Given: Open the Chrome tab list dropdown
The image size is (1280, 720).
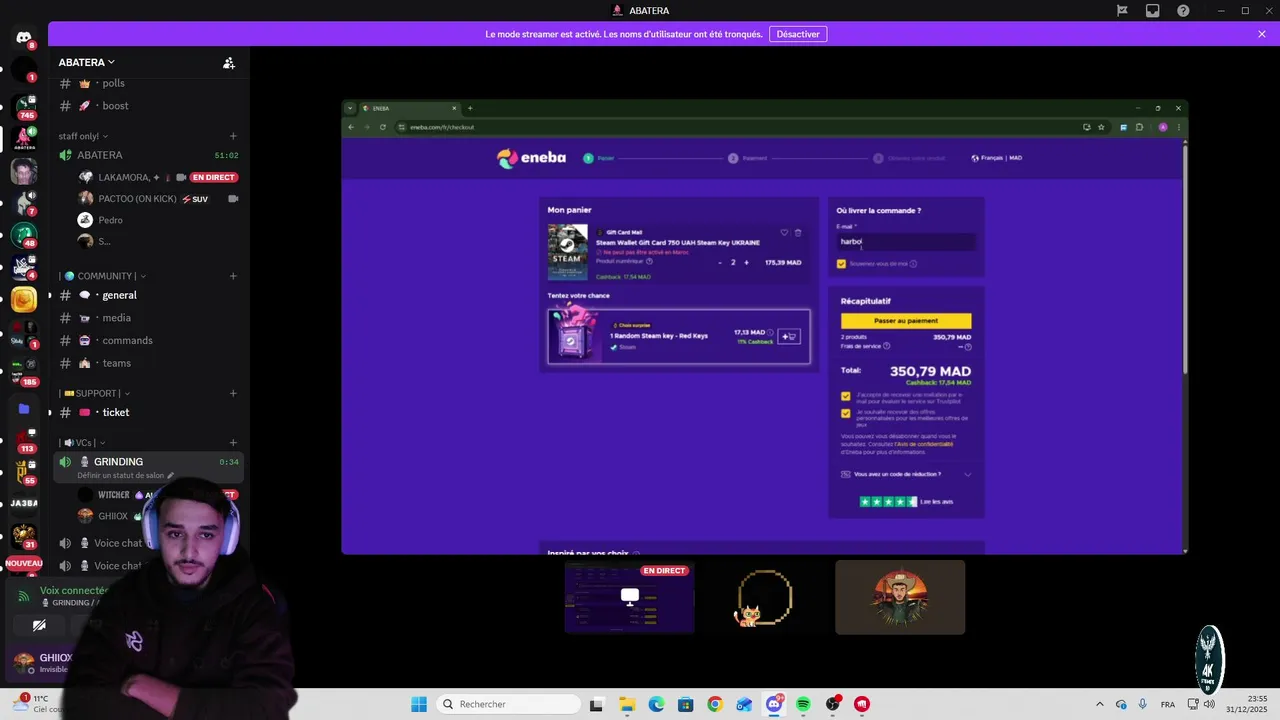Looking at the screenshot, I should click(350, 108).
